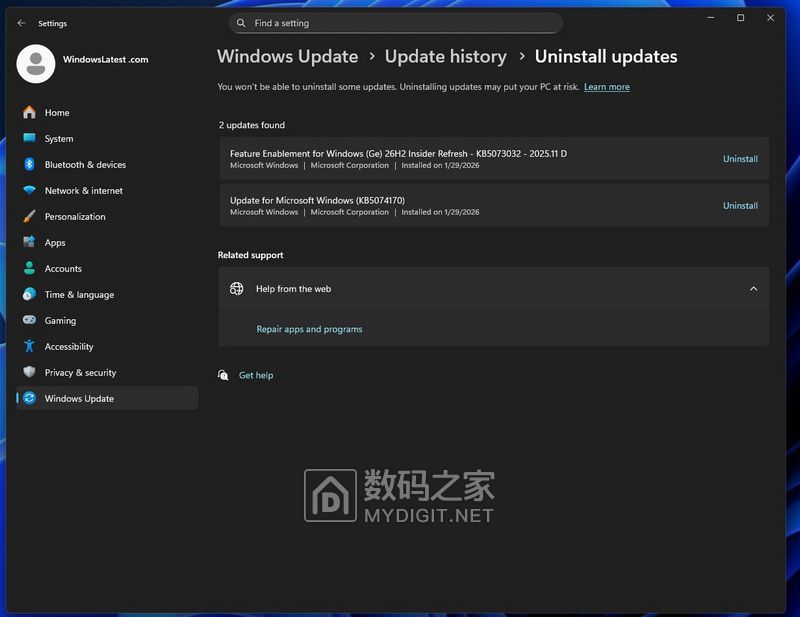Click the Time & language globe-clock icon
The image size is (800, 617).
[x=30, y=294]
